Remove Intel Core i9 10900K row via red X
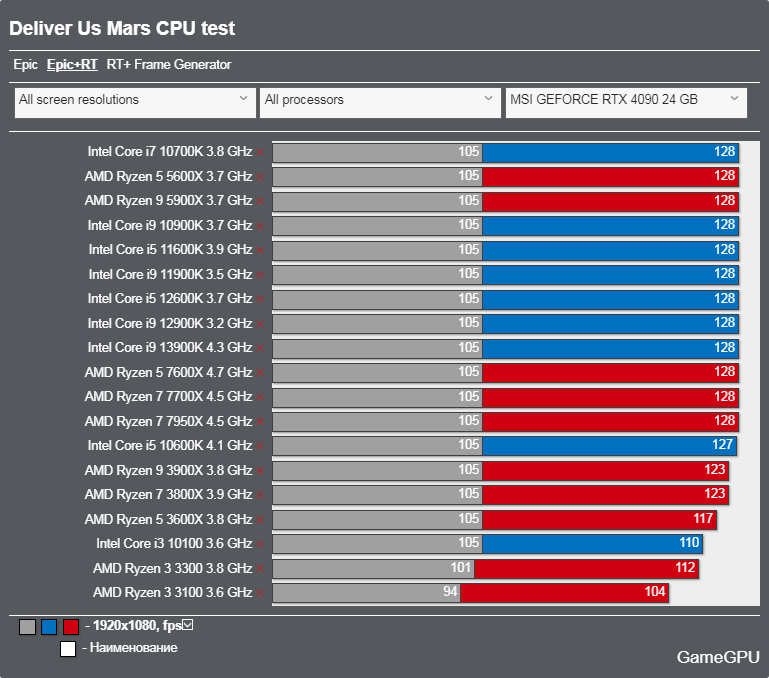Image resolution: width=769 pixels, height=678 pixels. (260, 226)
